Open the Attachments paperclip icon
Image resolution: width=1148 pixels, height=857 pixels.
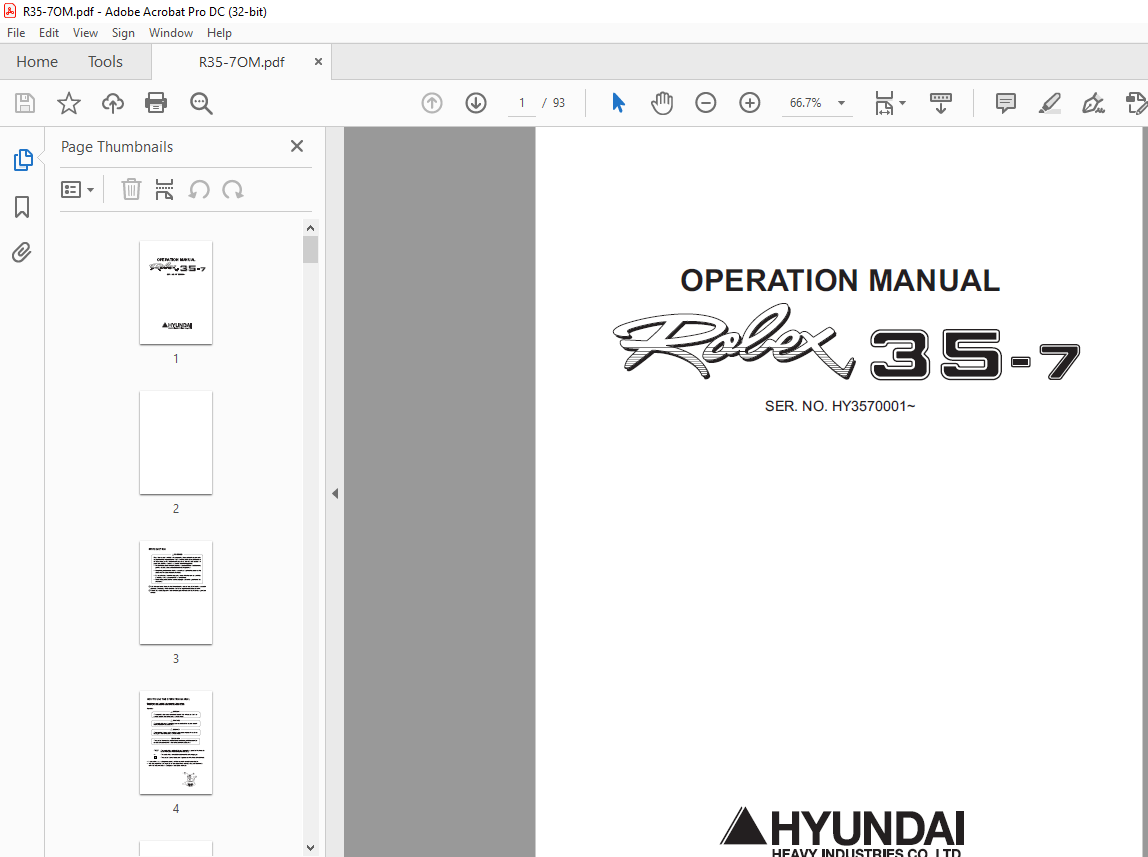pyautogui.click(x=22, y=253)
